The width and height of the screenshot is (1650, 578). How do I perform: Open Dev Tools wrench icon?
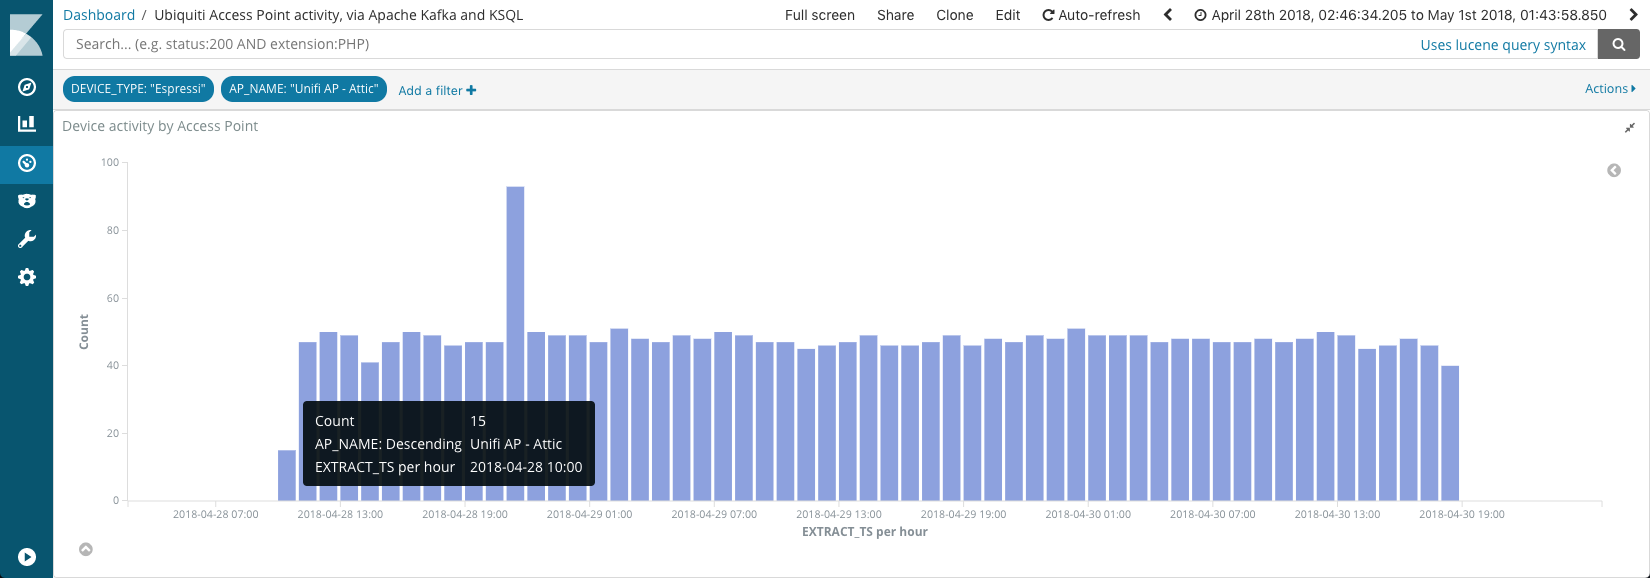point(27,239)
